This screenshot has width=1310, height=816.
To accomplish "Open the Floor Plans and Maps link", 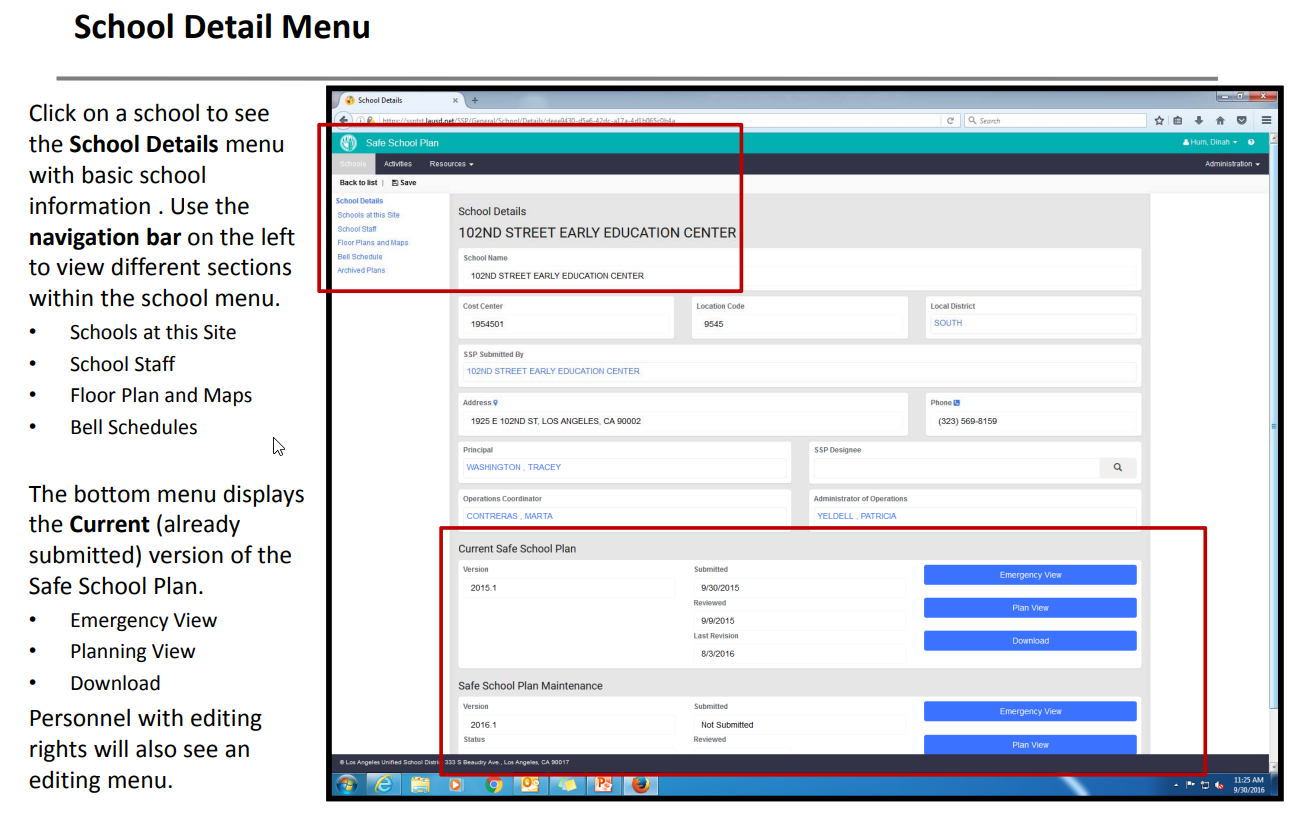I will click(373, 243).
